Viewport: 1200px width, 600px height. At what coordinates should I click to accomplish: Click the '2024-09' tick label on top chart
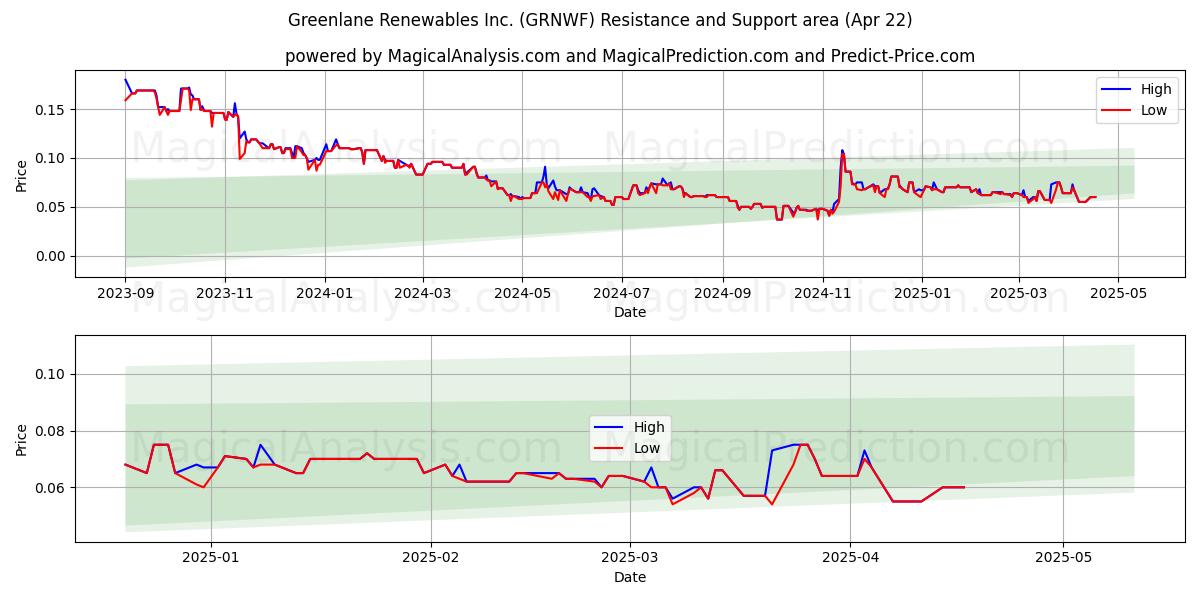[722, 294]
